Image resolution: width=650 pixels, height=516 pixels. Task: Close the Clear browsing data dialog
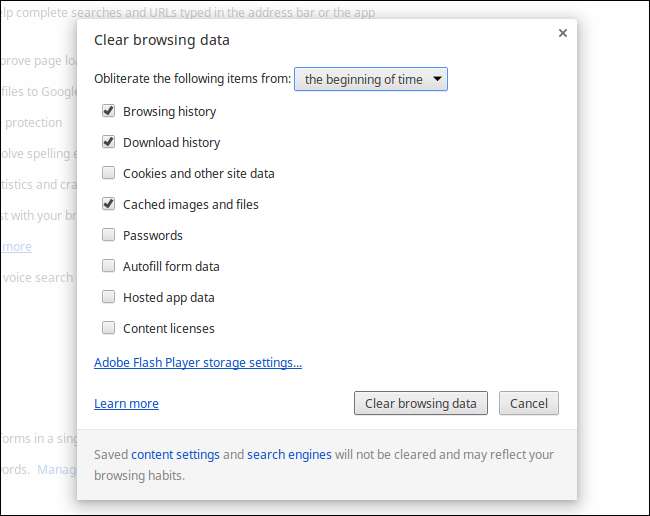tap(562, 33)
